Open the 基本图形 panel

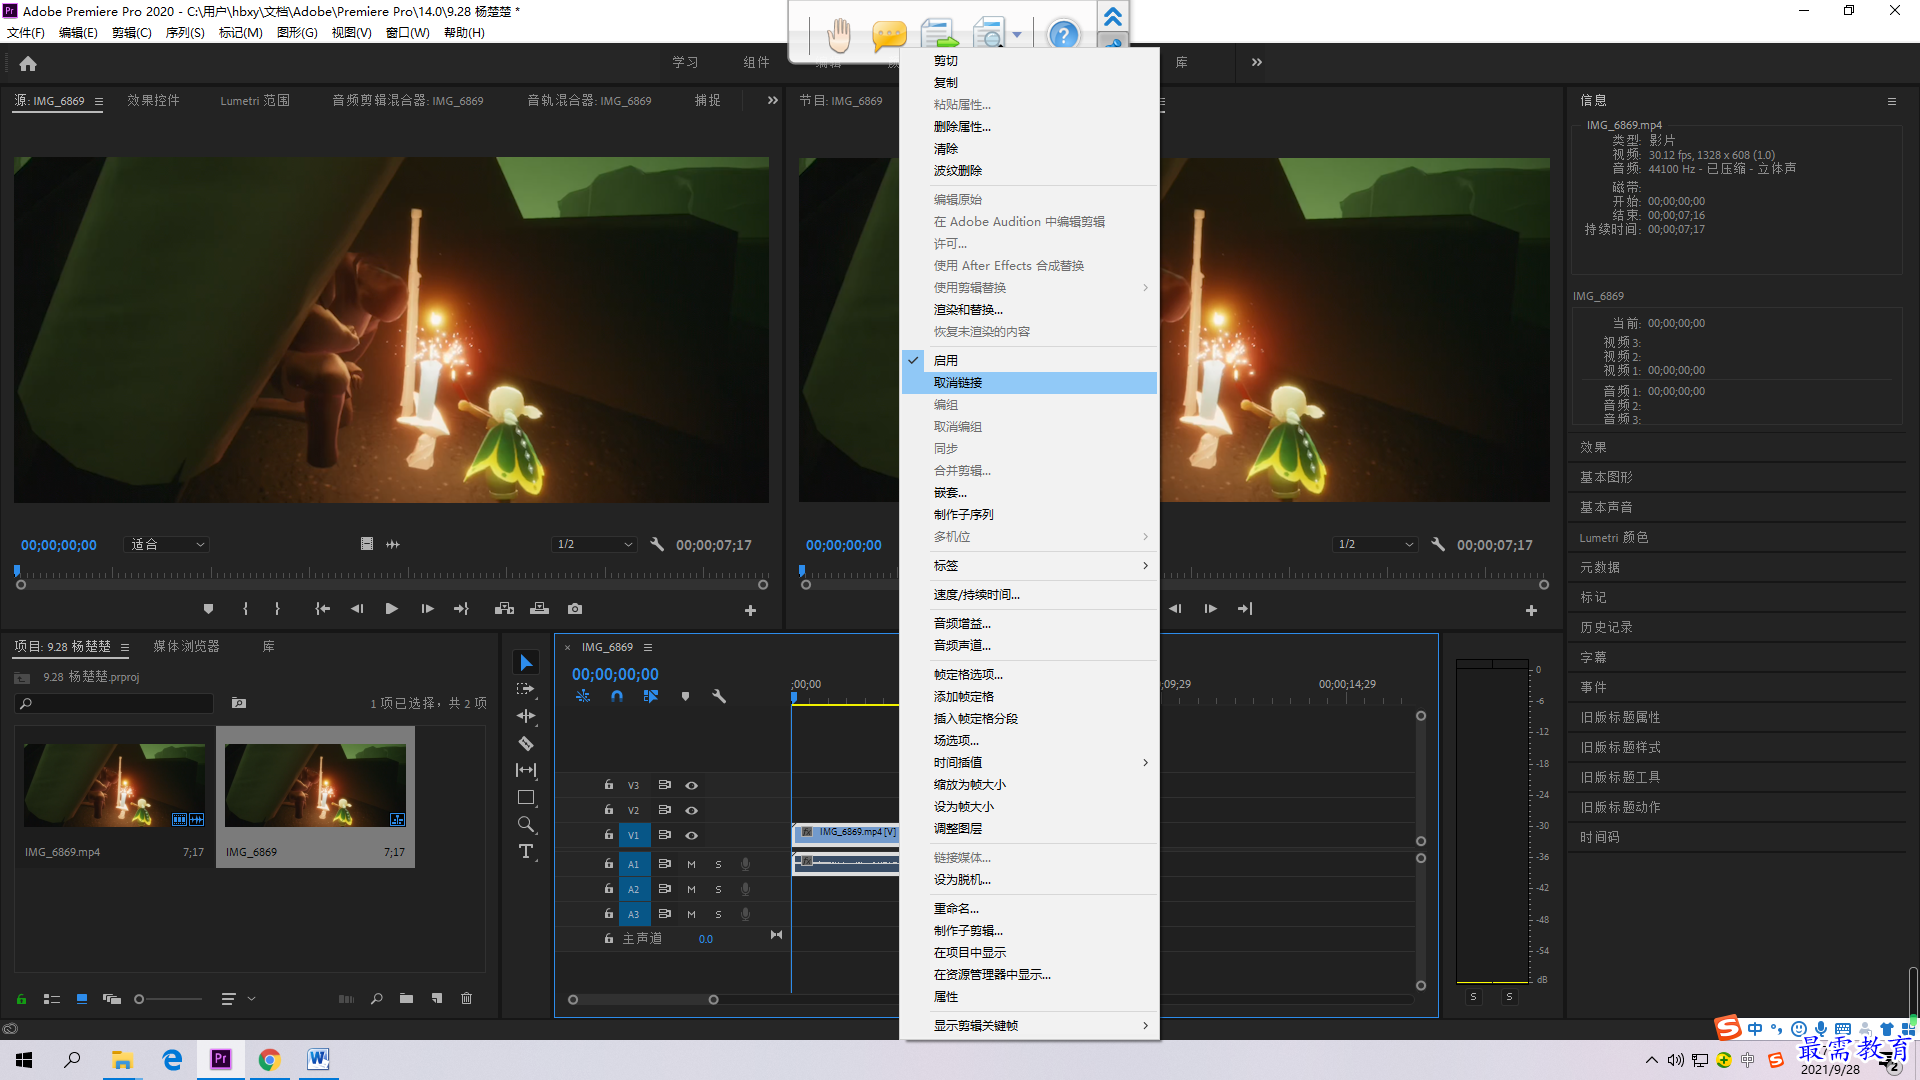point(1606,478)
